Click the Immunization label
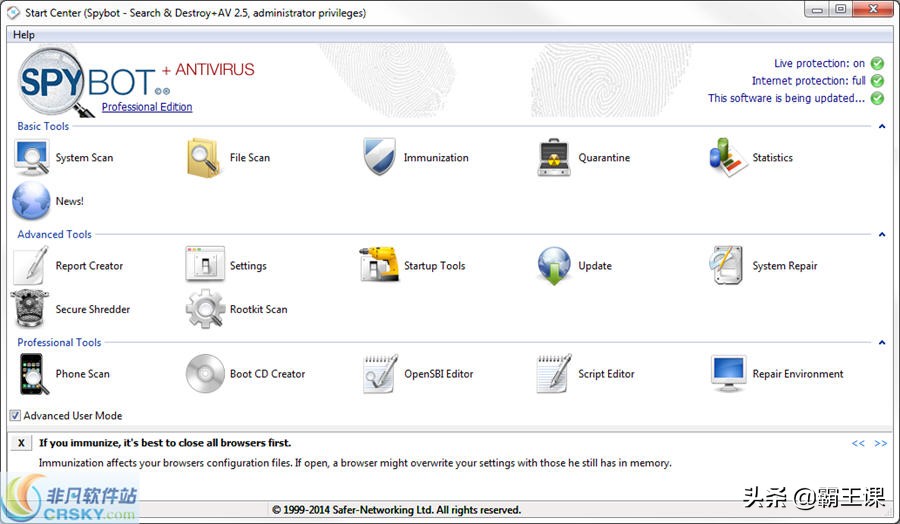Image resolution: width=900 pixels, height=524 pixels. [436, 158]
